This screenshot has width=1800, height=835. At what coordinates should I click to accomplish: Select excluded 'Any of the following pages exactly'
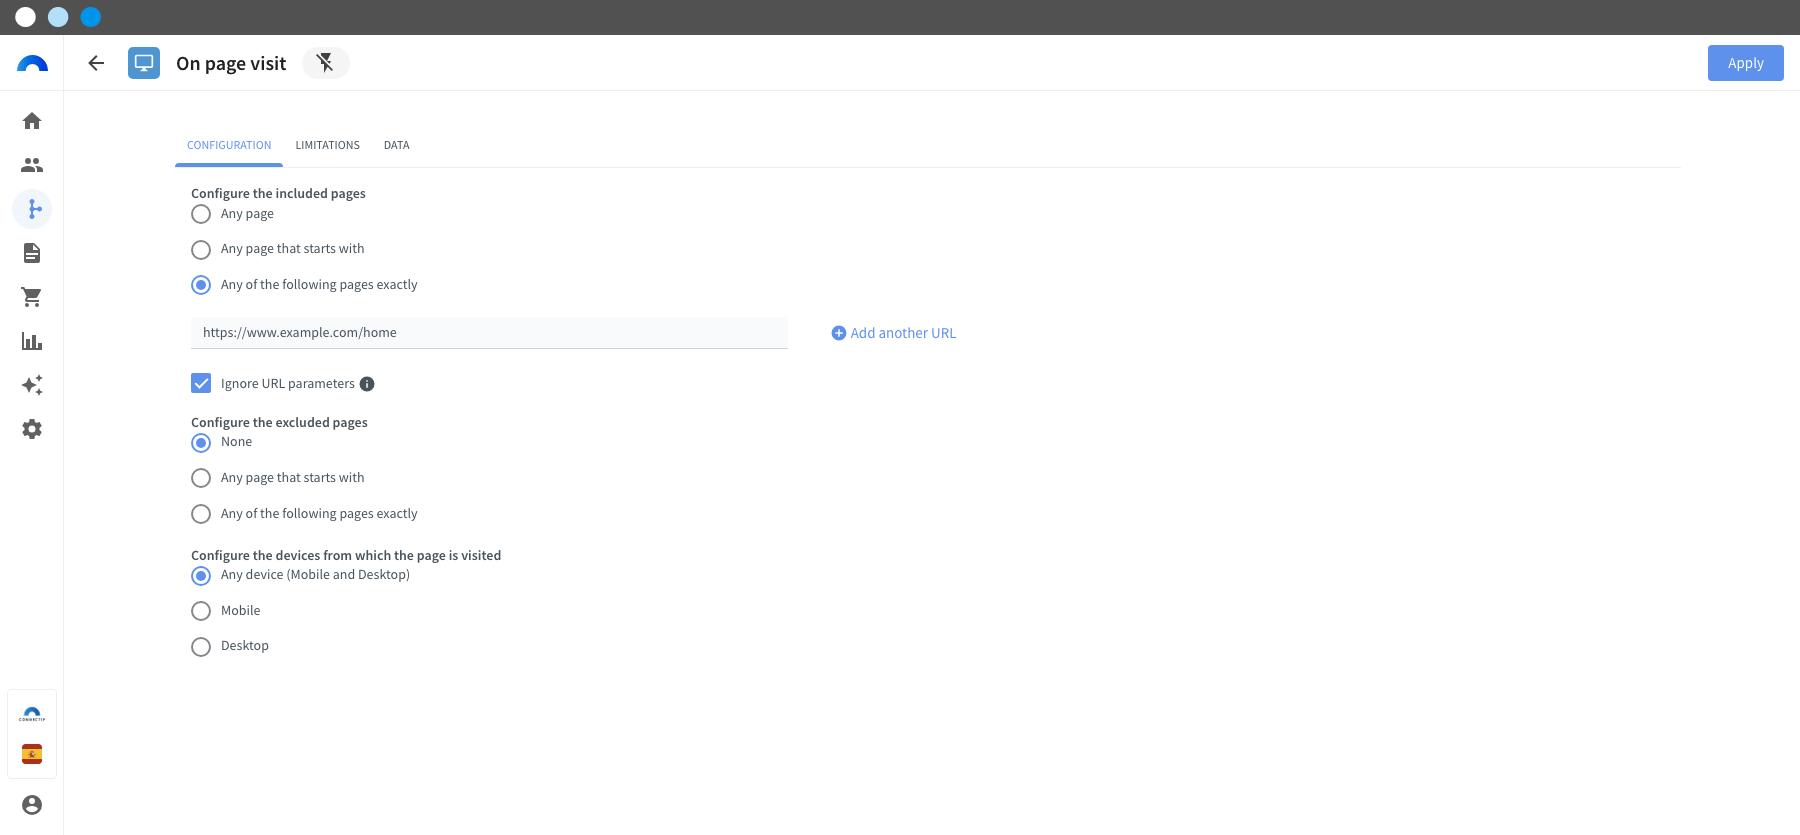201,514
